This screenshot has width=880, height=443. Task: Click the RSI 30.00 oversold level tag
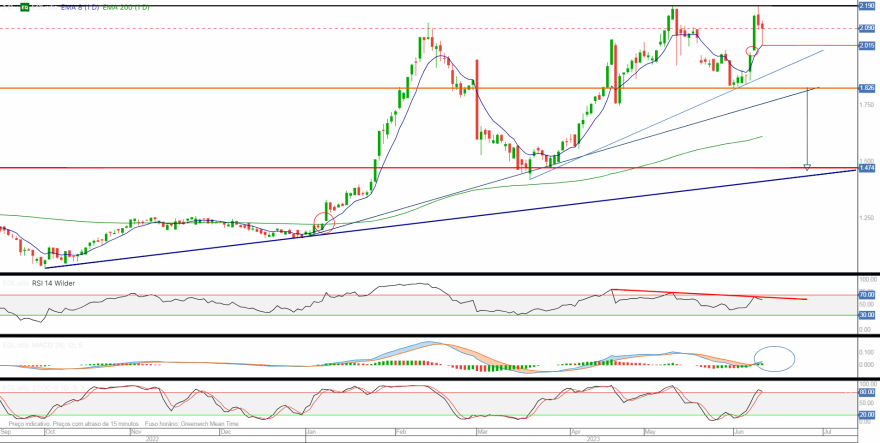click(x=867, y=315)
